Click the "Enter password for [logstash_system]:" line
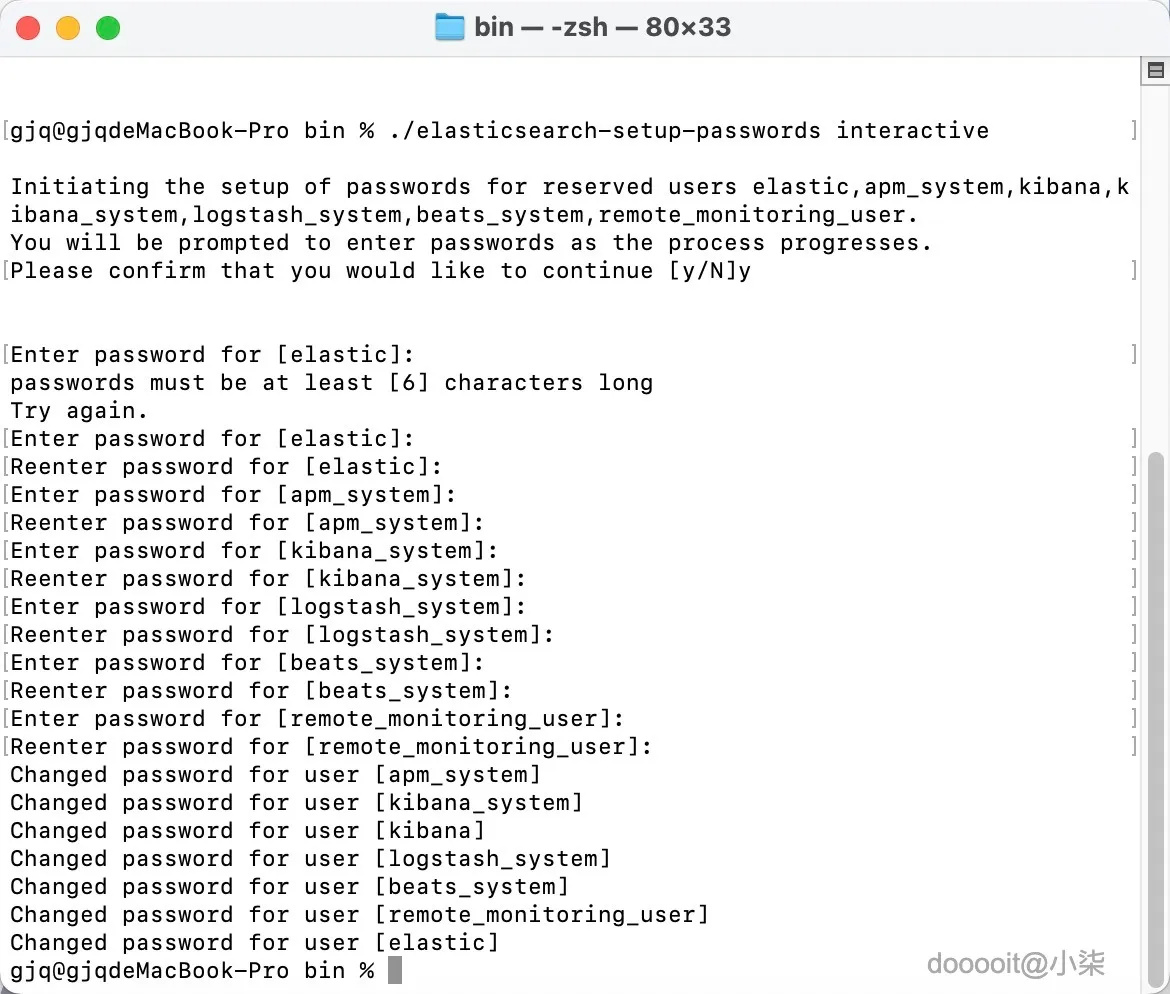Screen dimensions: 1170x994 (x=268, y=607)
